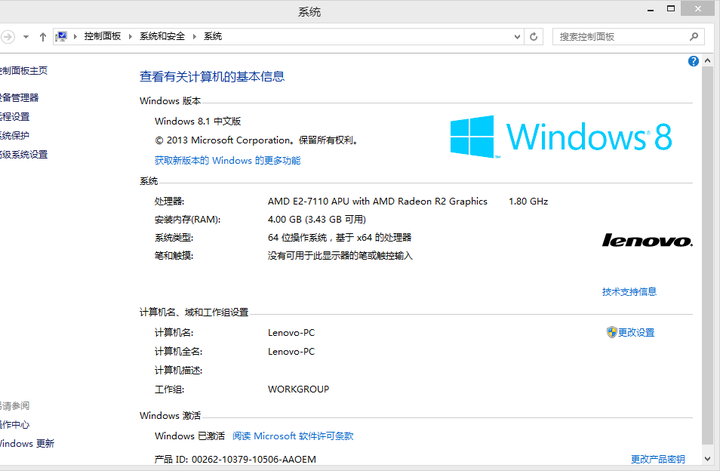Select 系统和安全 in the breadcrumb

(x=162, y=36)
